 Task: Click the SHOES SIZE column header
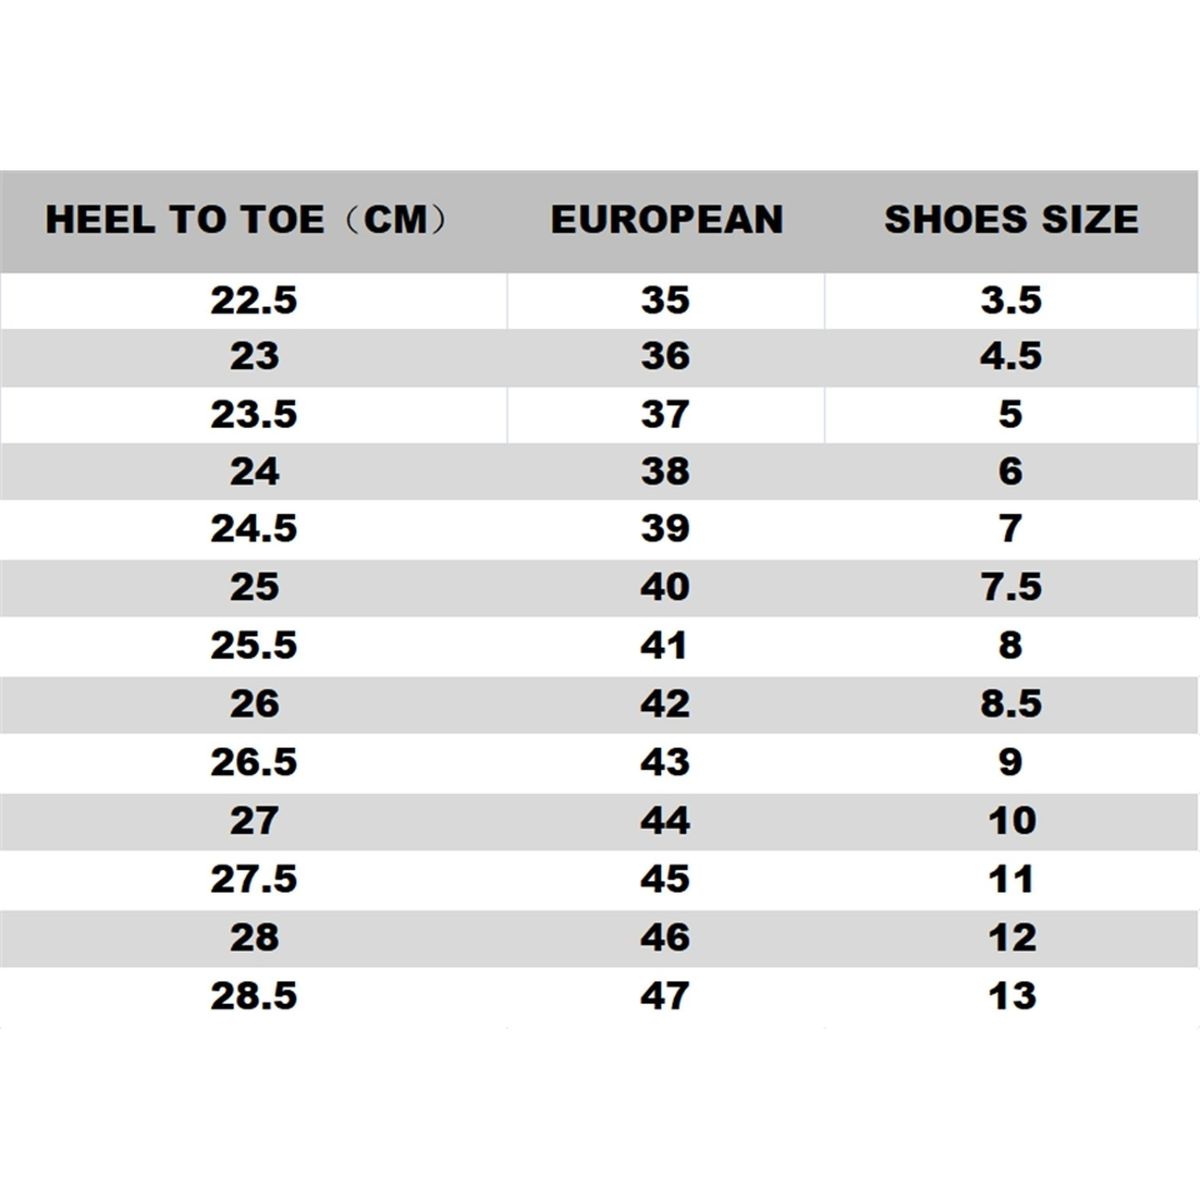[1011, 220]
